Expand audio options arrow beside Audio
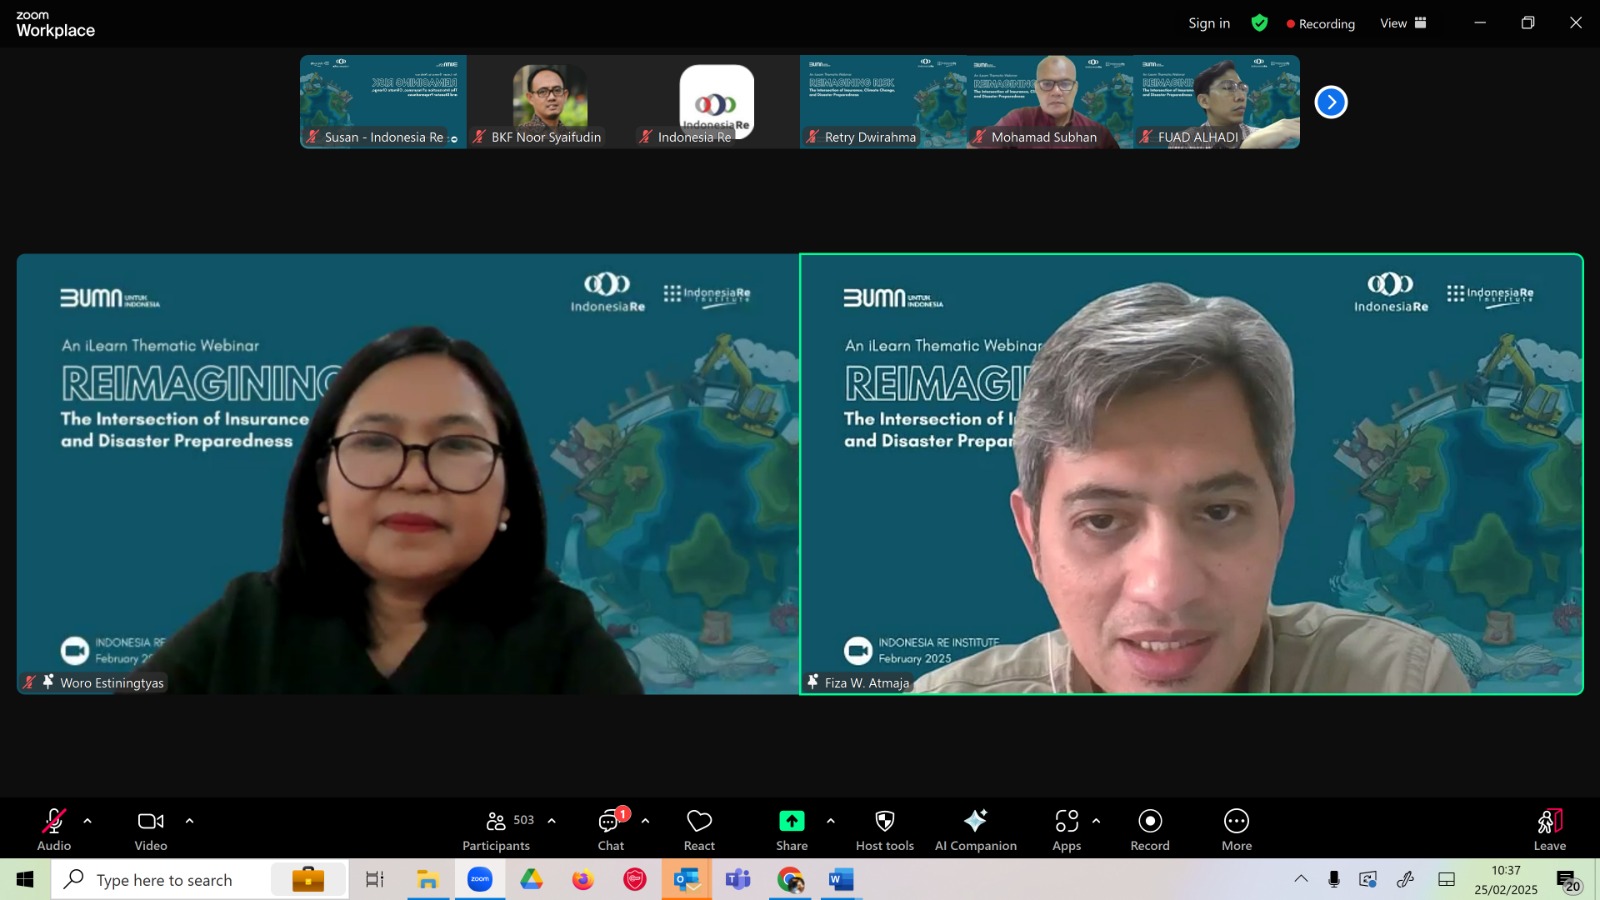The image size is (1600, 900). (87, 821)
